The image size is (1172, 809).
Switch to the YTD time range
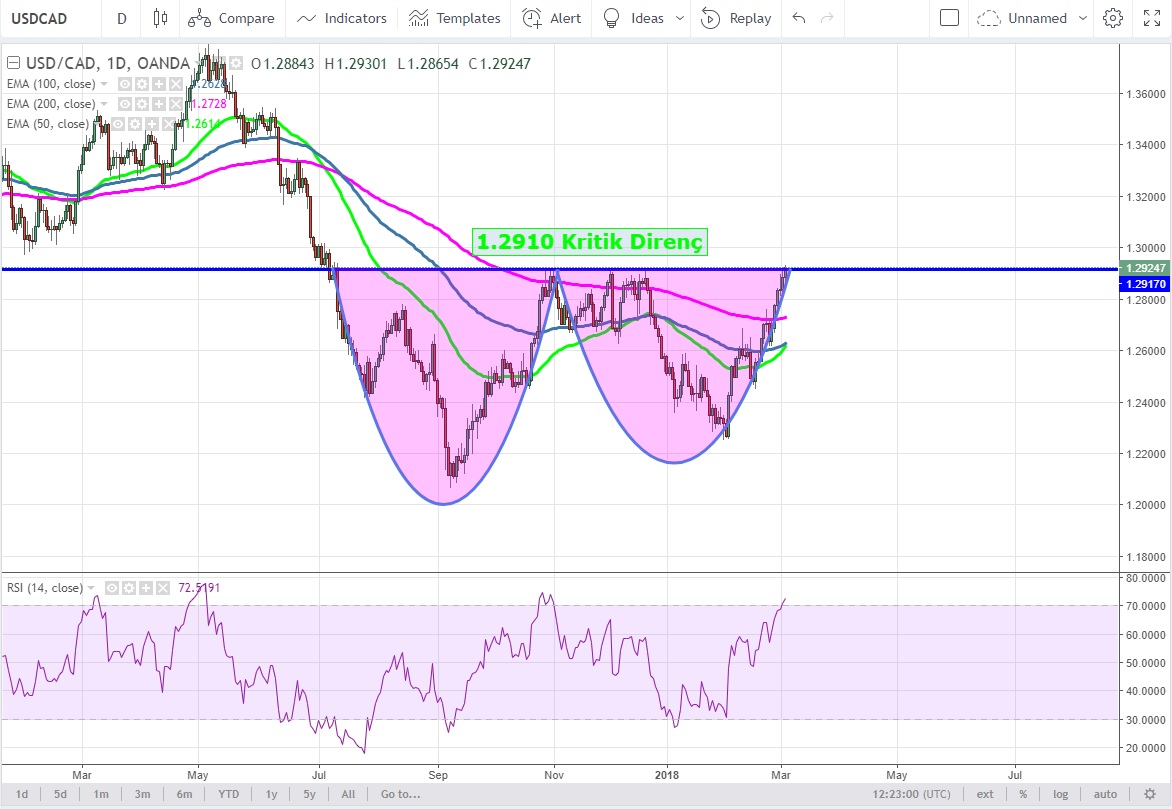click(227, 794)
